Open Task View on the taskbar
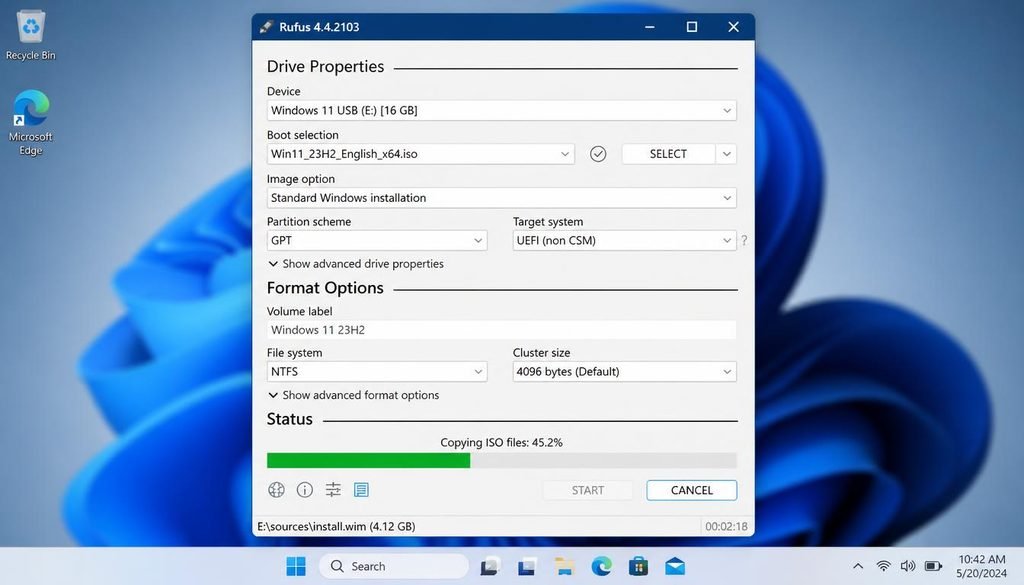 click(x=490, y=566)
